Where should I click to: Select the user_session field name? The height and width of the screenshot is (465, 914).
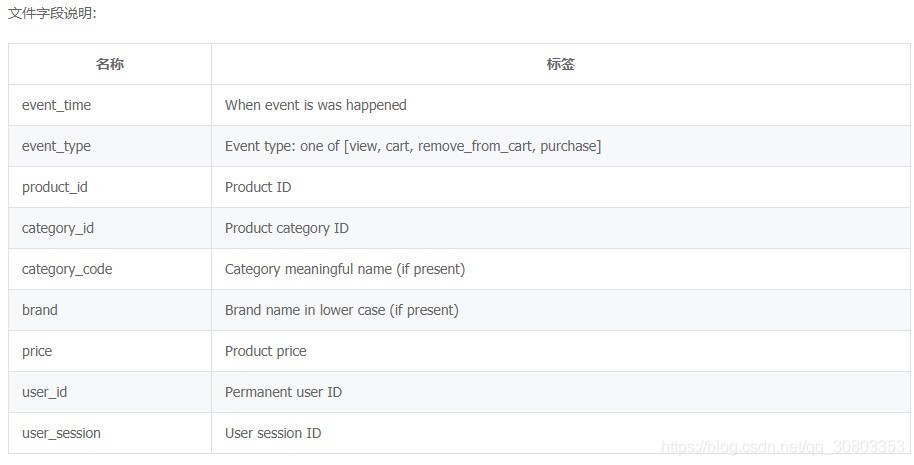tap(61, 433)
